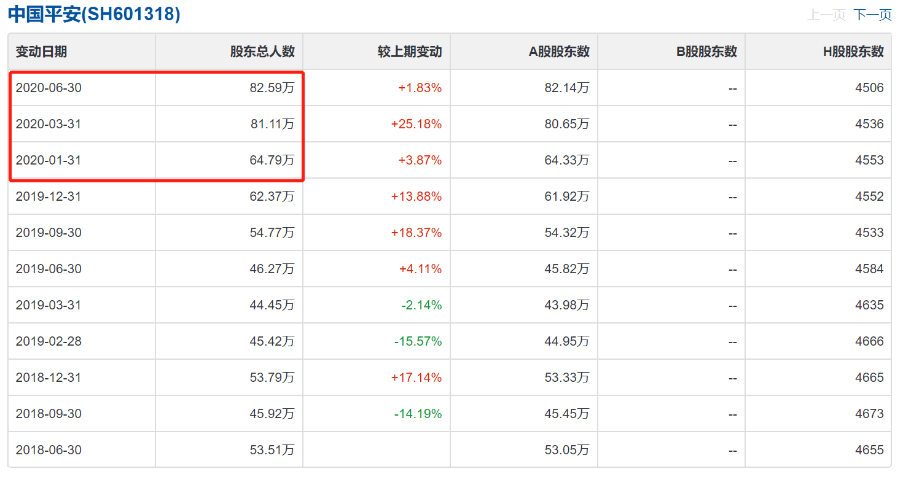Select total shareholders value 81.11万
Screen dimensions: 903x477
pyautogui.click(x=272, y=124)
